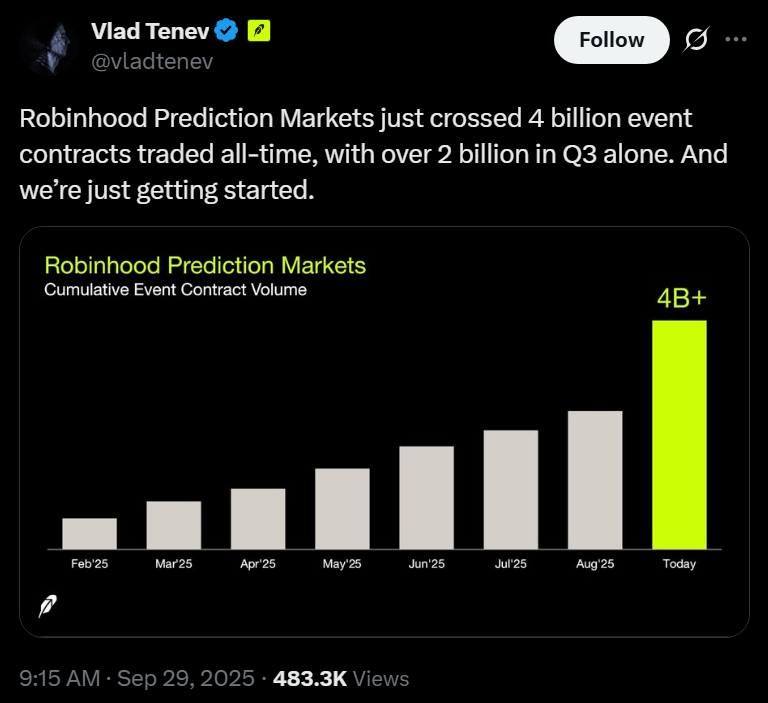Open the @vladtenev handle link
Screen dimensions: 768x703
(x=151, y=61)
